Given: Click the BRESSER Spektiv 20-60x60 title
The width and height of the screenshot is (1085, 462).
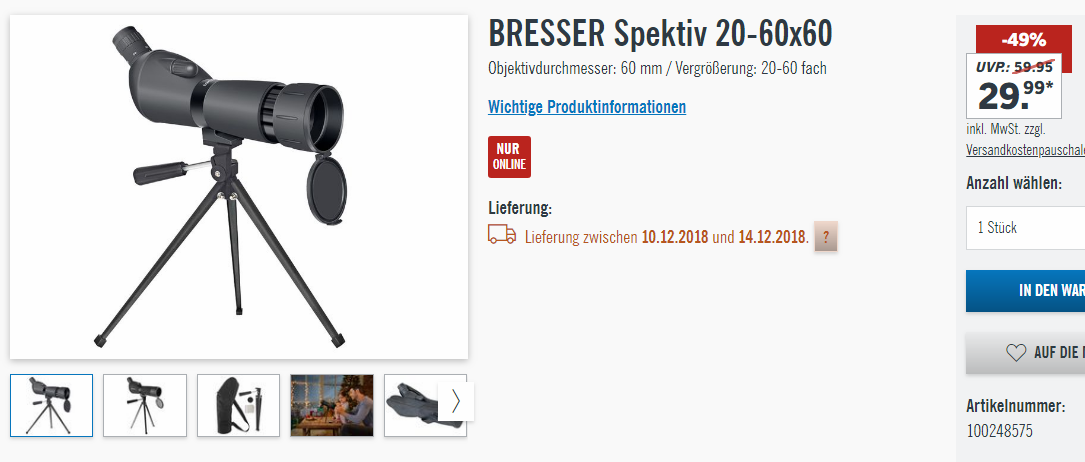Looking at the screenshot, I should 660,34.
